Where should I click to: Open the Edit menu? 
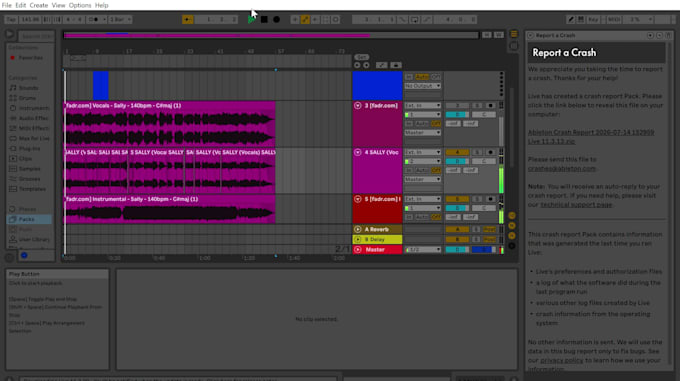pyautogui.click(x=20, y=5)
